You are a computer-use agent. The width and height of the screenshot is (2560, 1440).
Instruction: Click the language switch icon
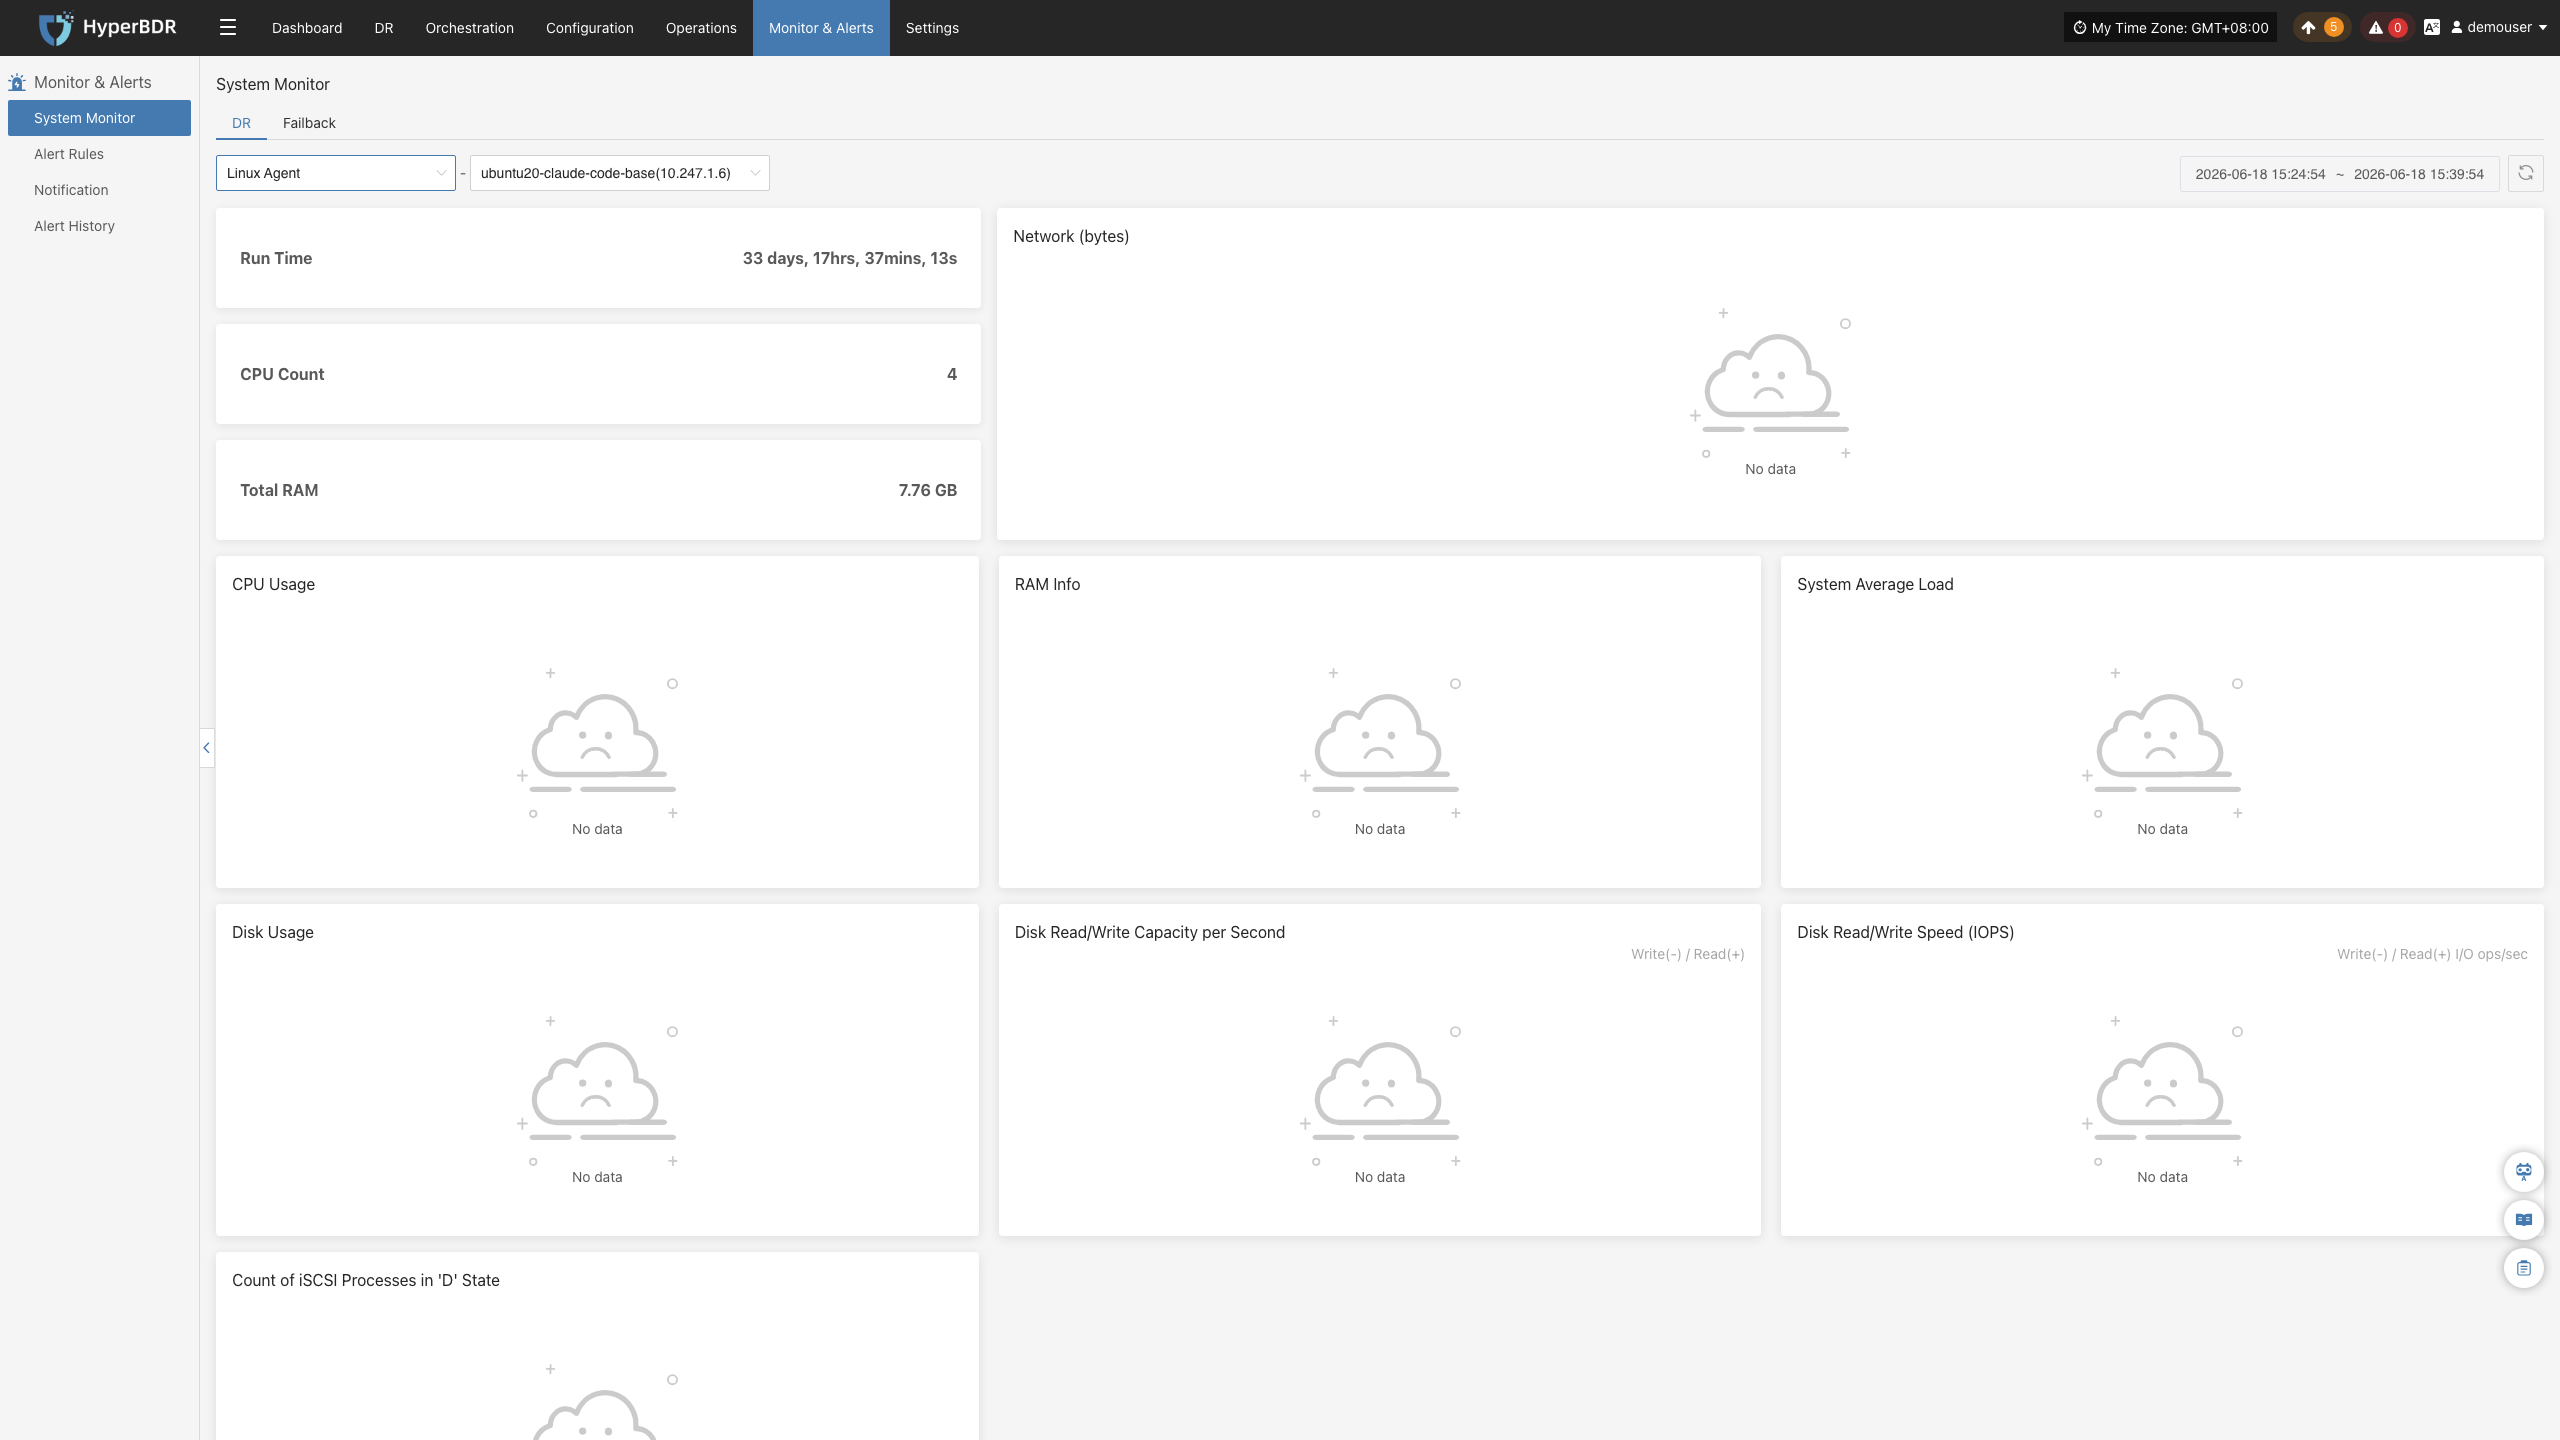pyautogui.click(x=2432, y=28)
